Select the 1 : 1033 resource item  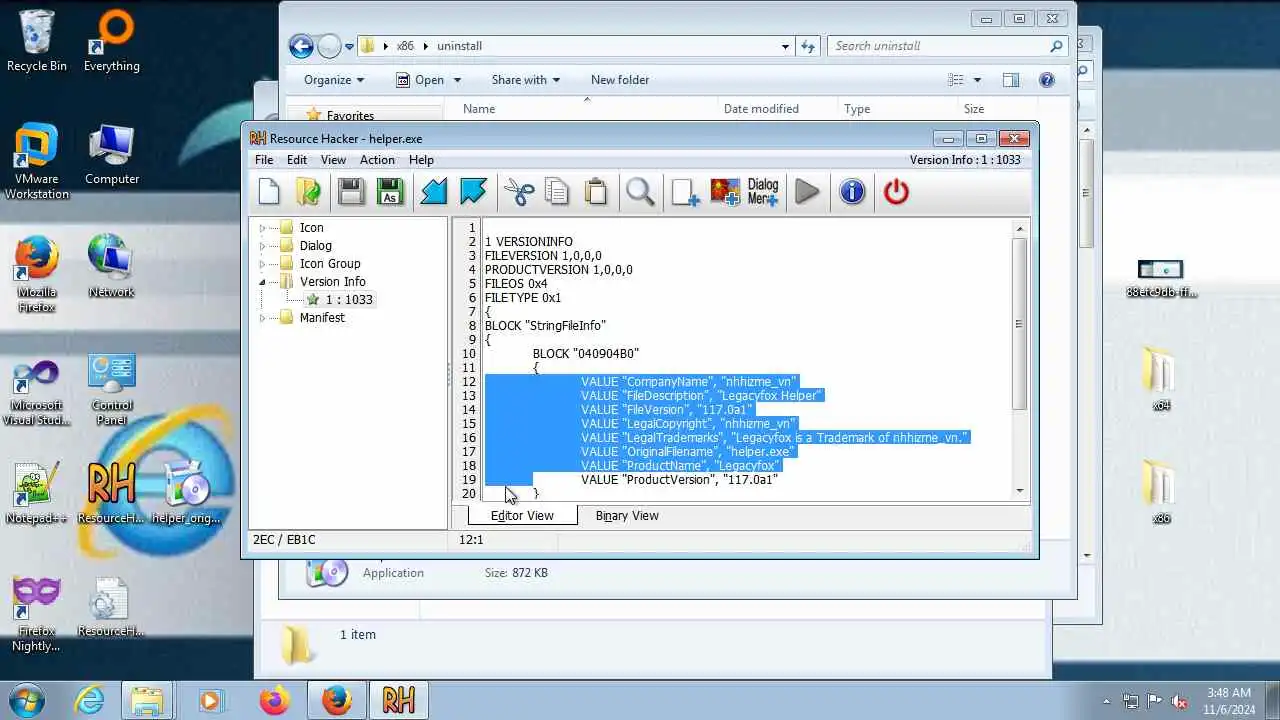coord(349,300)
